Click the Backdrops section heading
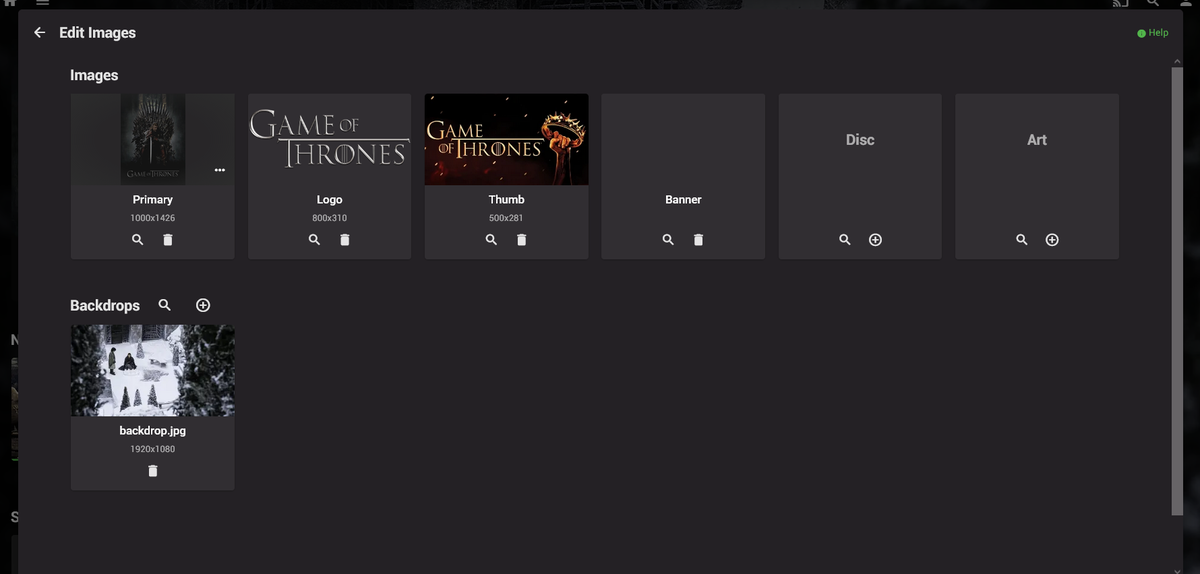The width and height of the screenshot is (1200, 574). [x=105, y=305]
